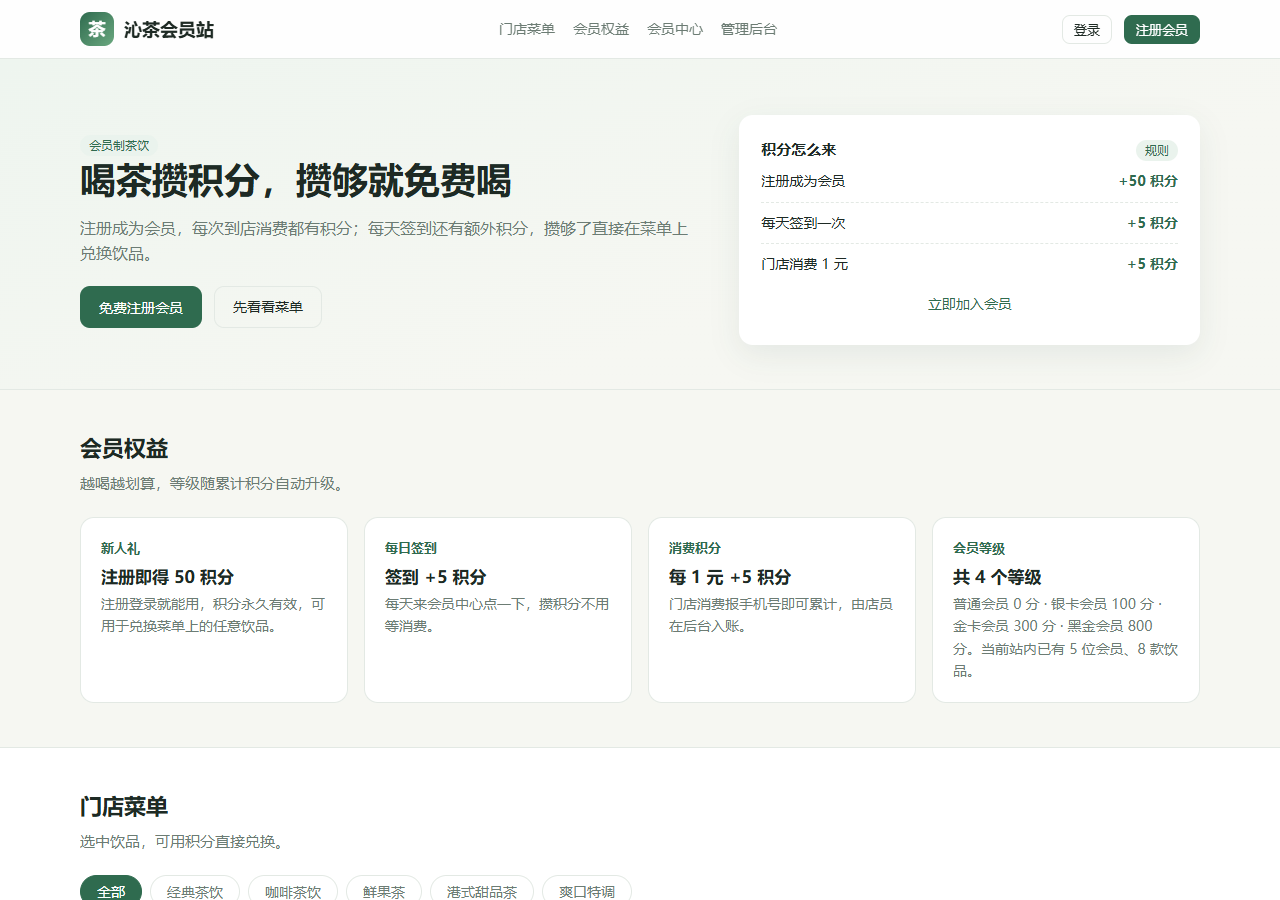This screenshot has width=1280, height=900.
Task: Click the 每 1 元 +5 积分 card title
Action: (730, 577)
